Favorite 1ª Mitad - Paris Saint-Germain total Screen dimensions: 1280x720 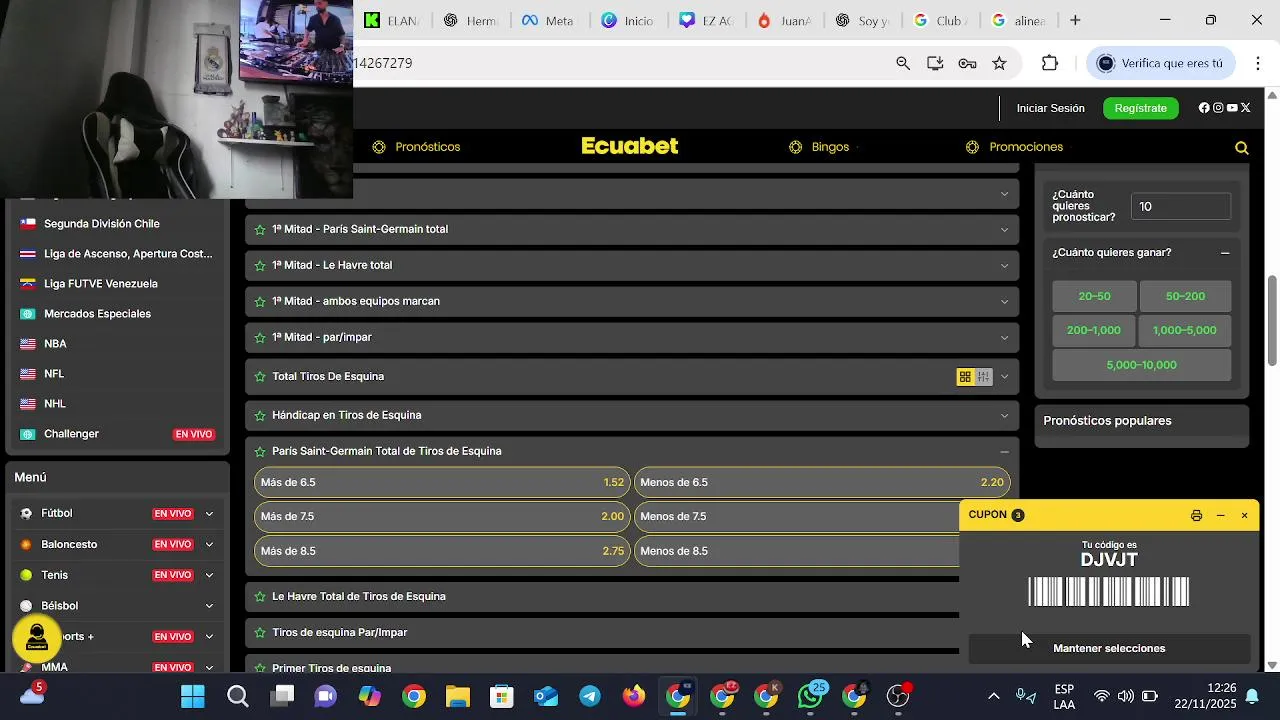[x=260, y=230]
